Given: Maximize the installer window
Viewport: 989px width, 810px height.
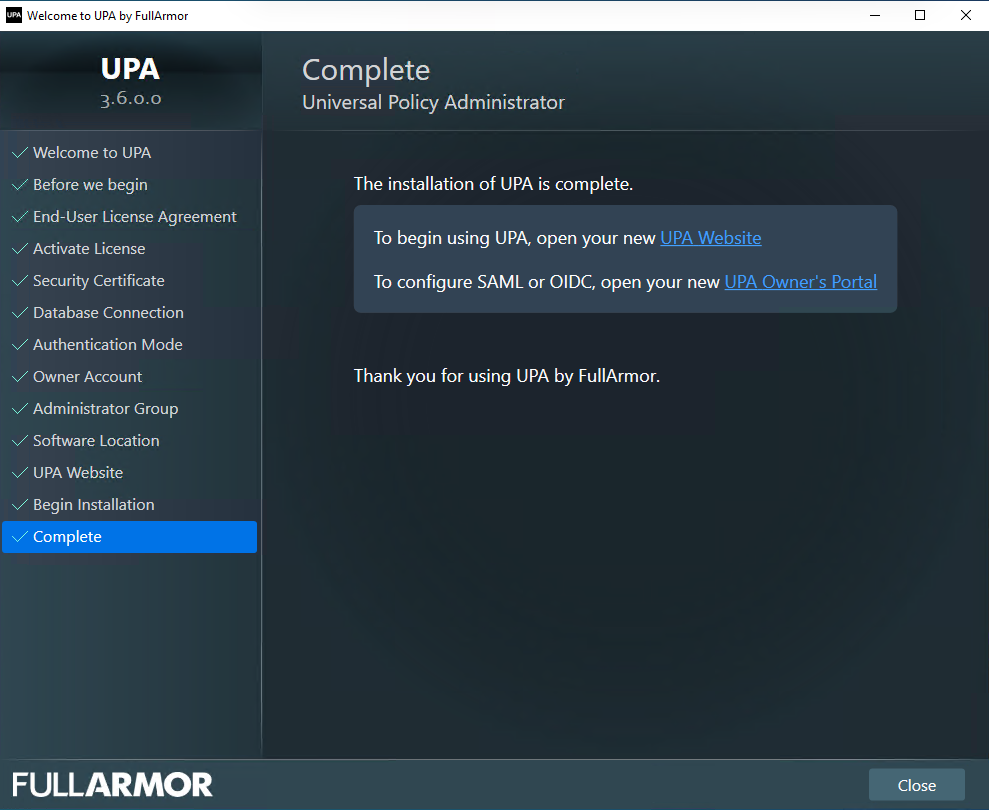Looking at the screenshot, I should pos(919,15).
